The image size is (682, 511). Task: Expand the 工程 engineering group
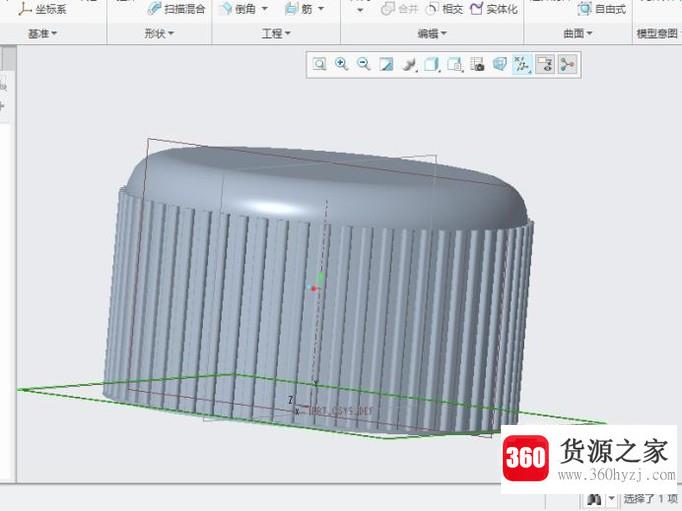[276, 33]
